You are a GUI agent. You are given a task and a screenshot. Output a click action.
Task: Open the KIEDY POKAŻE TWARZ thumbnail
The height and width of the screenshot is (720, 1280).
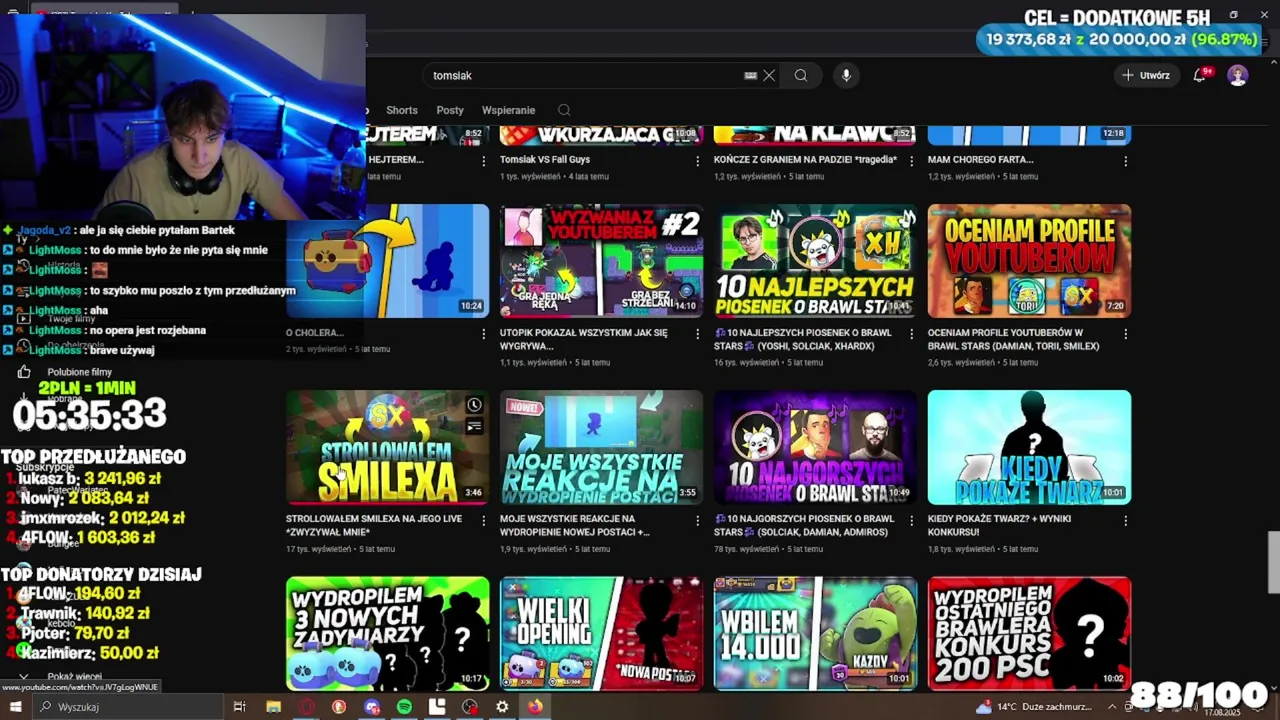point(1029,447)
